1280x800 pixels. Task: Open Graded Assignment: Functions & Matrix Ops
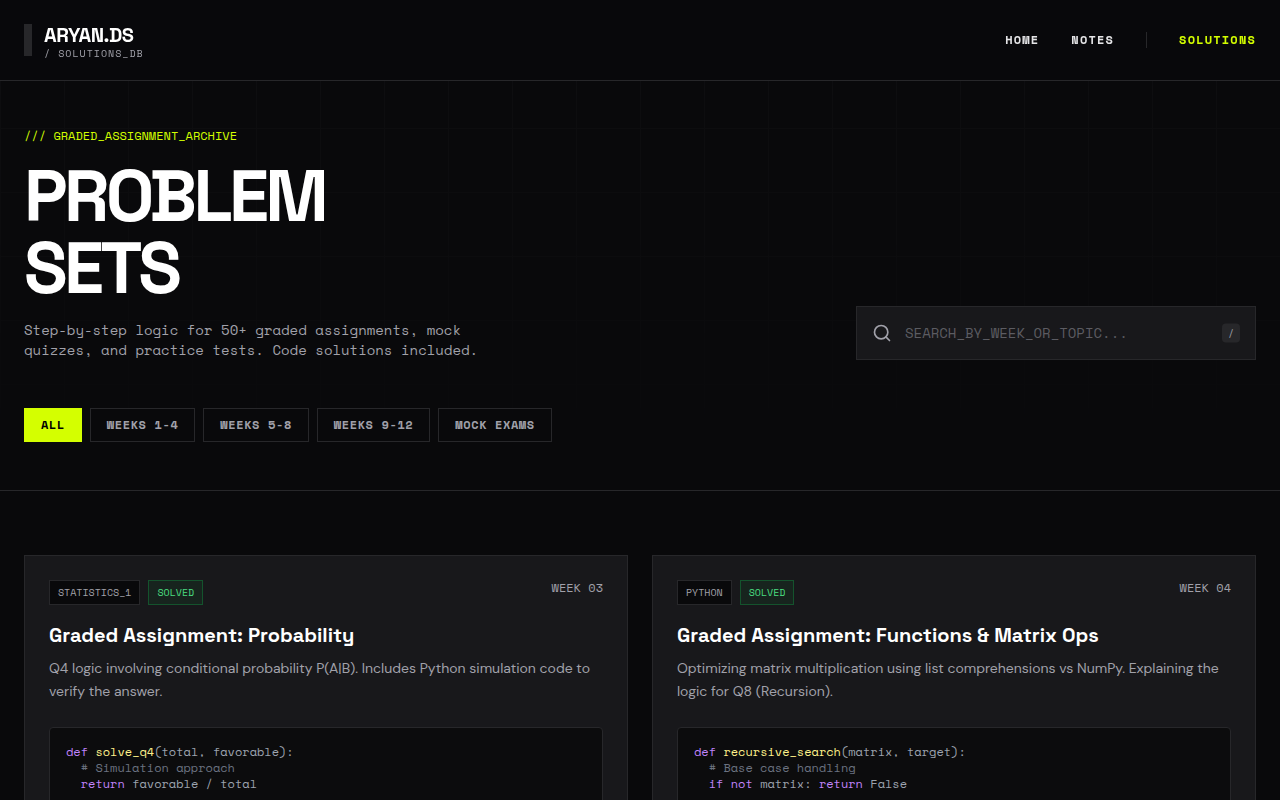(887, 635)
